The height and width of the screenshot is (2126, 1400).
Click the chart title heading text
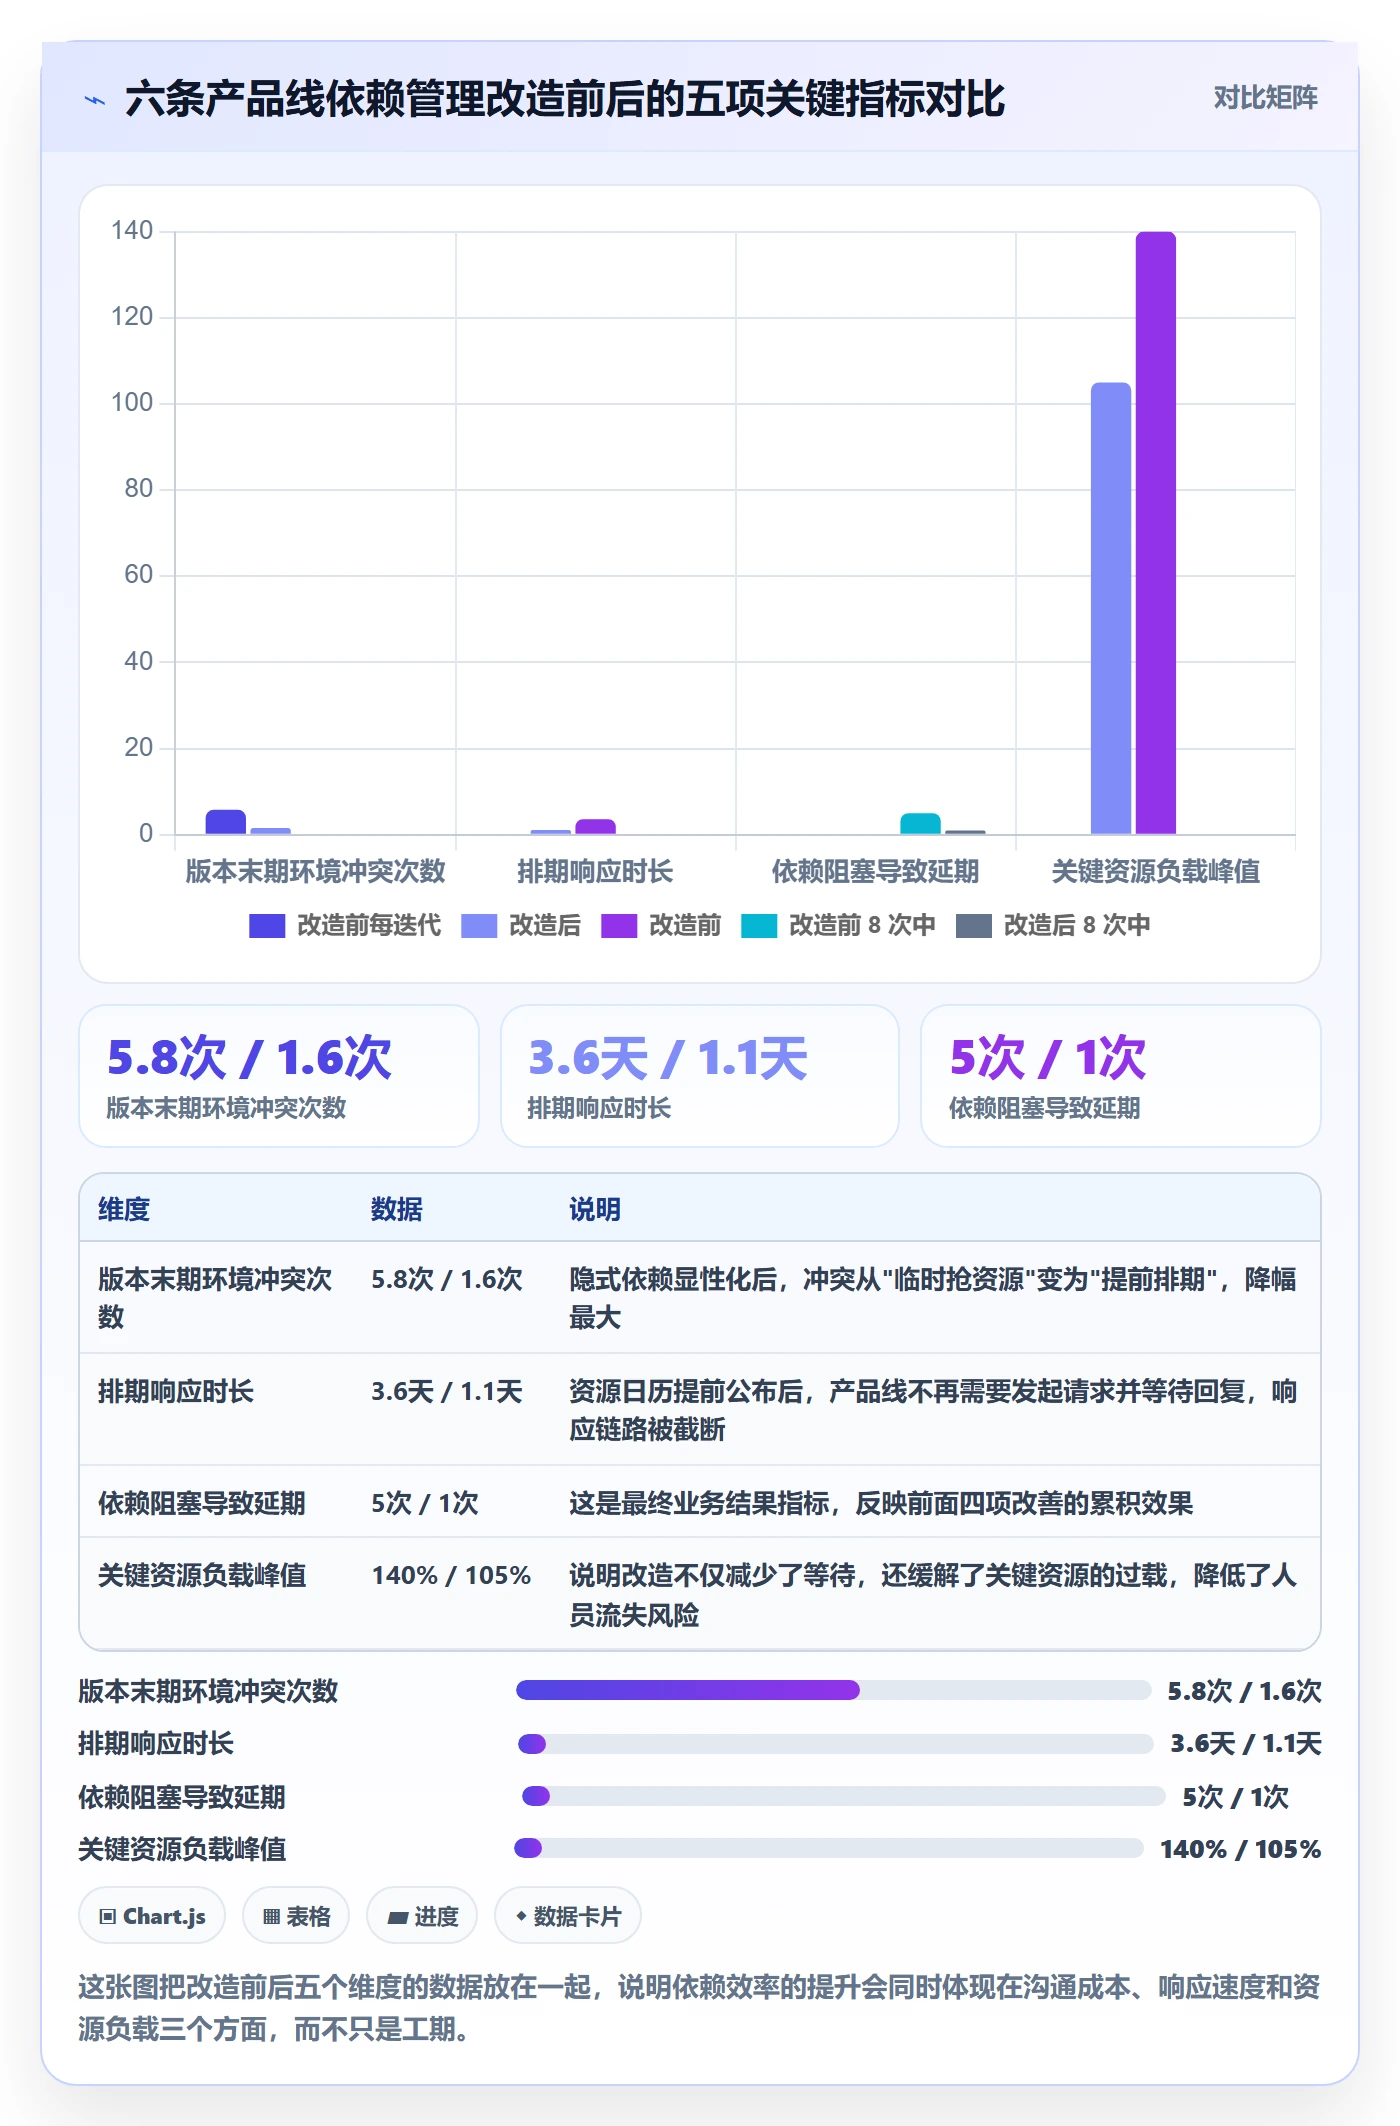565,99
